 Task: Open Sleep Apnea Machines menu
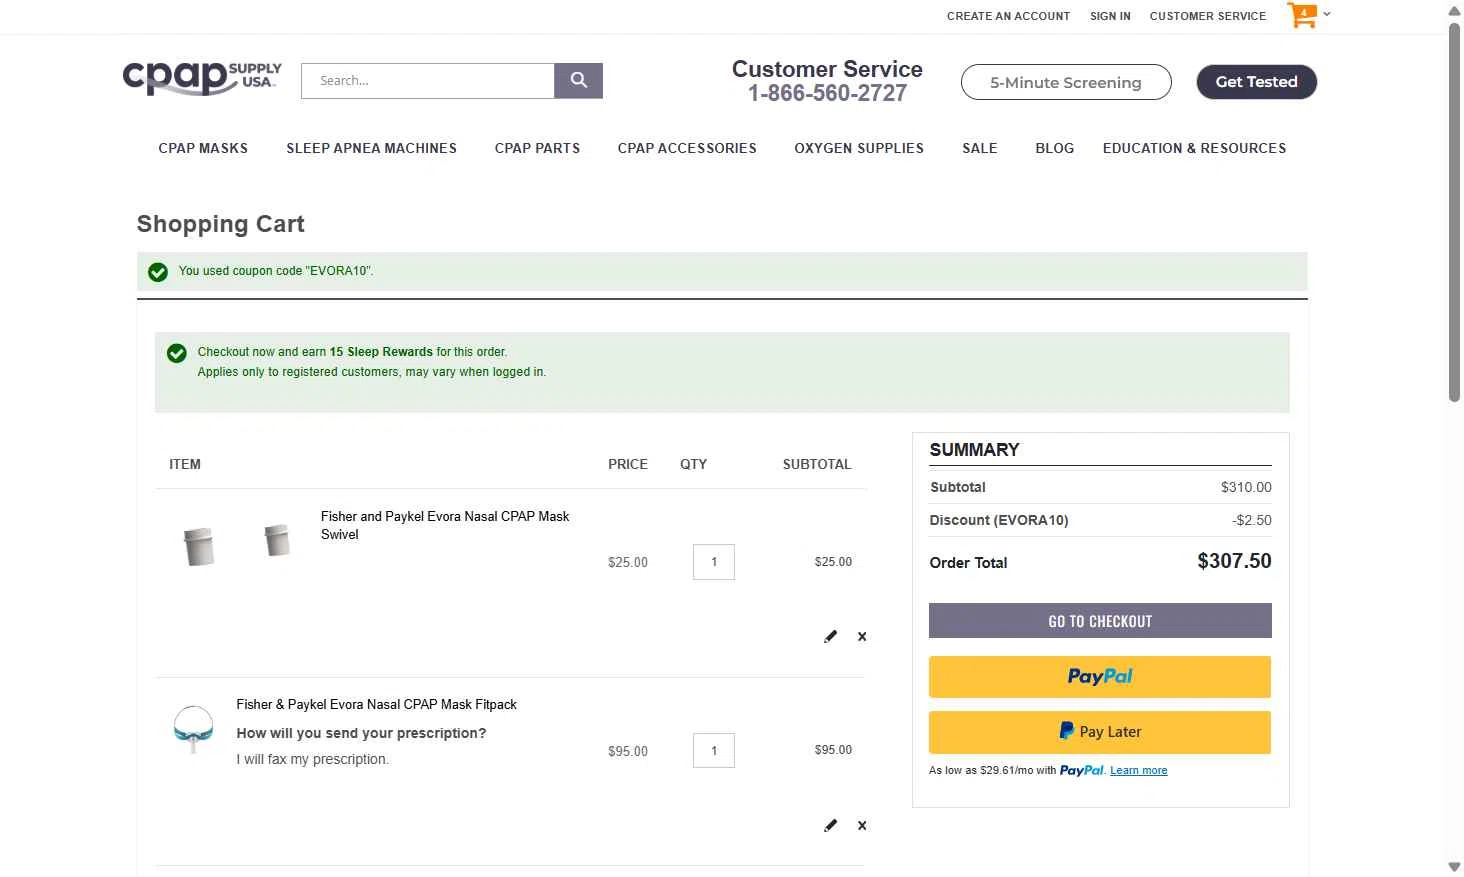tap(371, 148)
